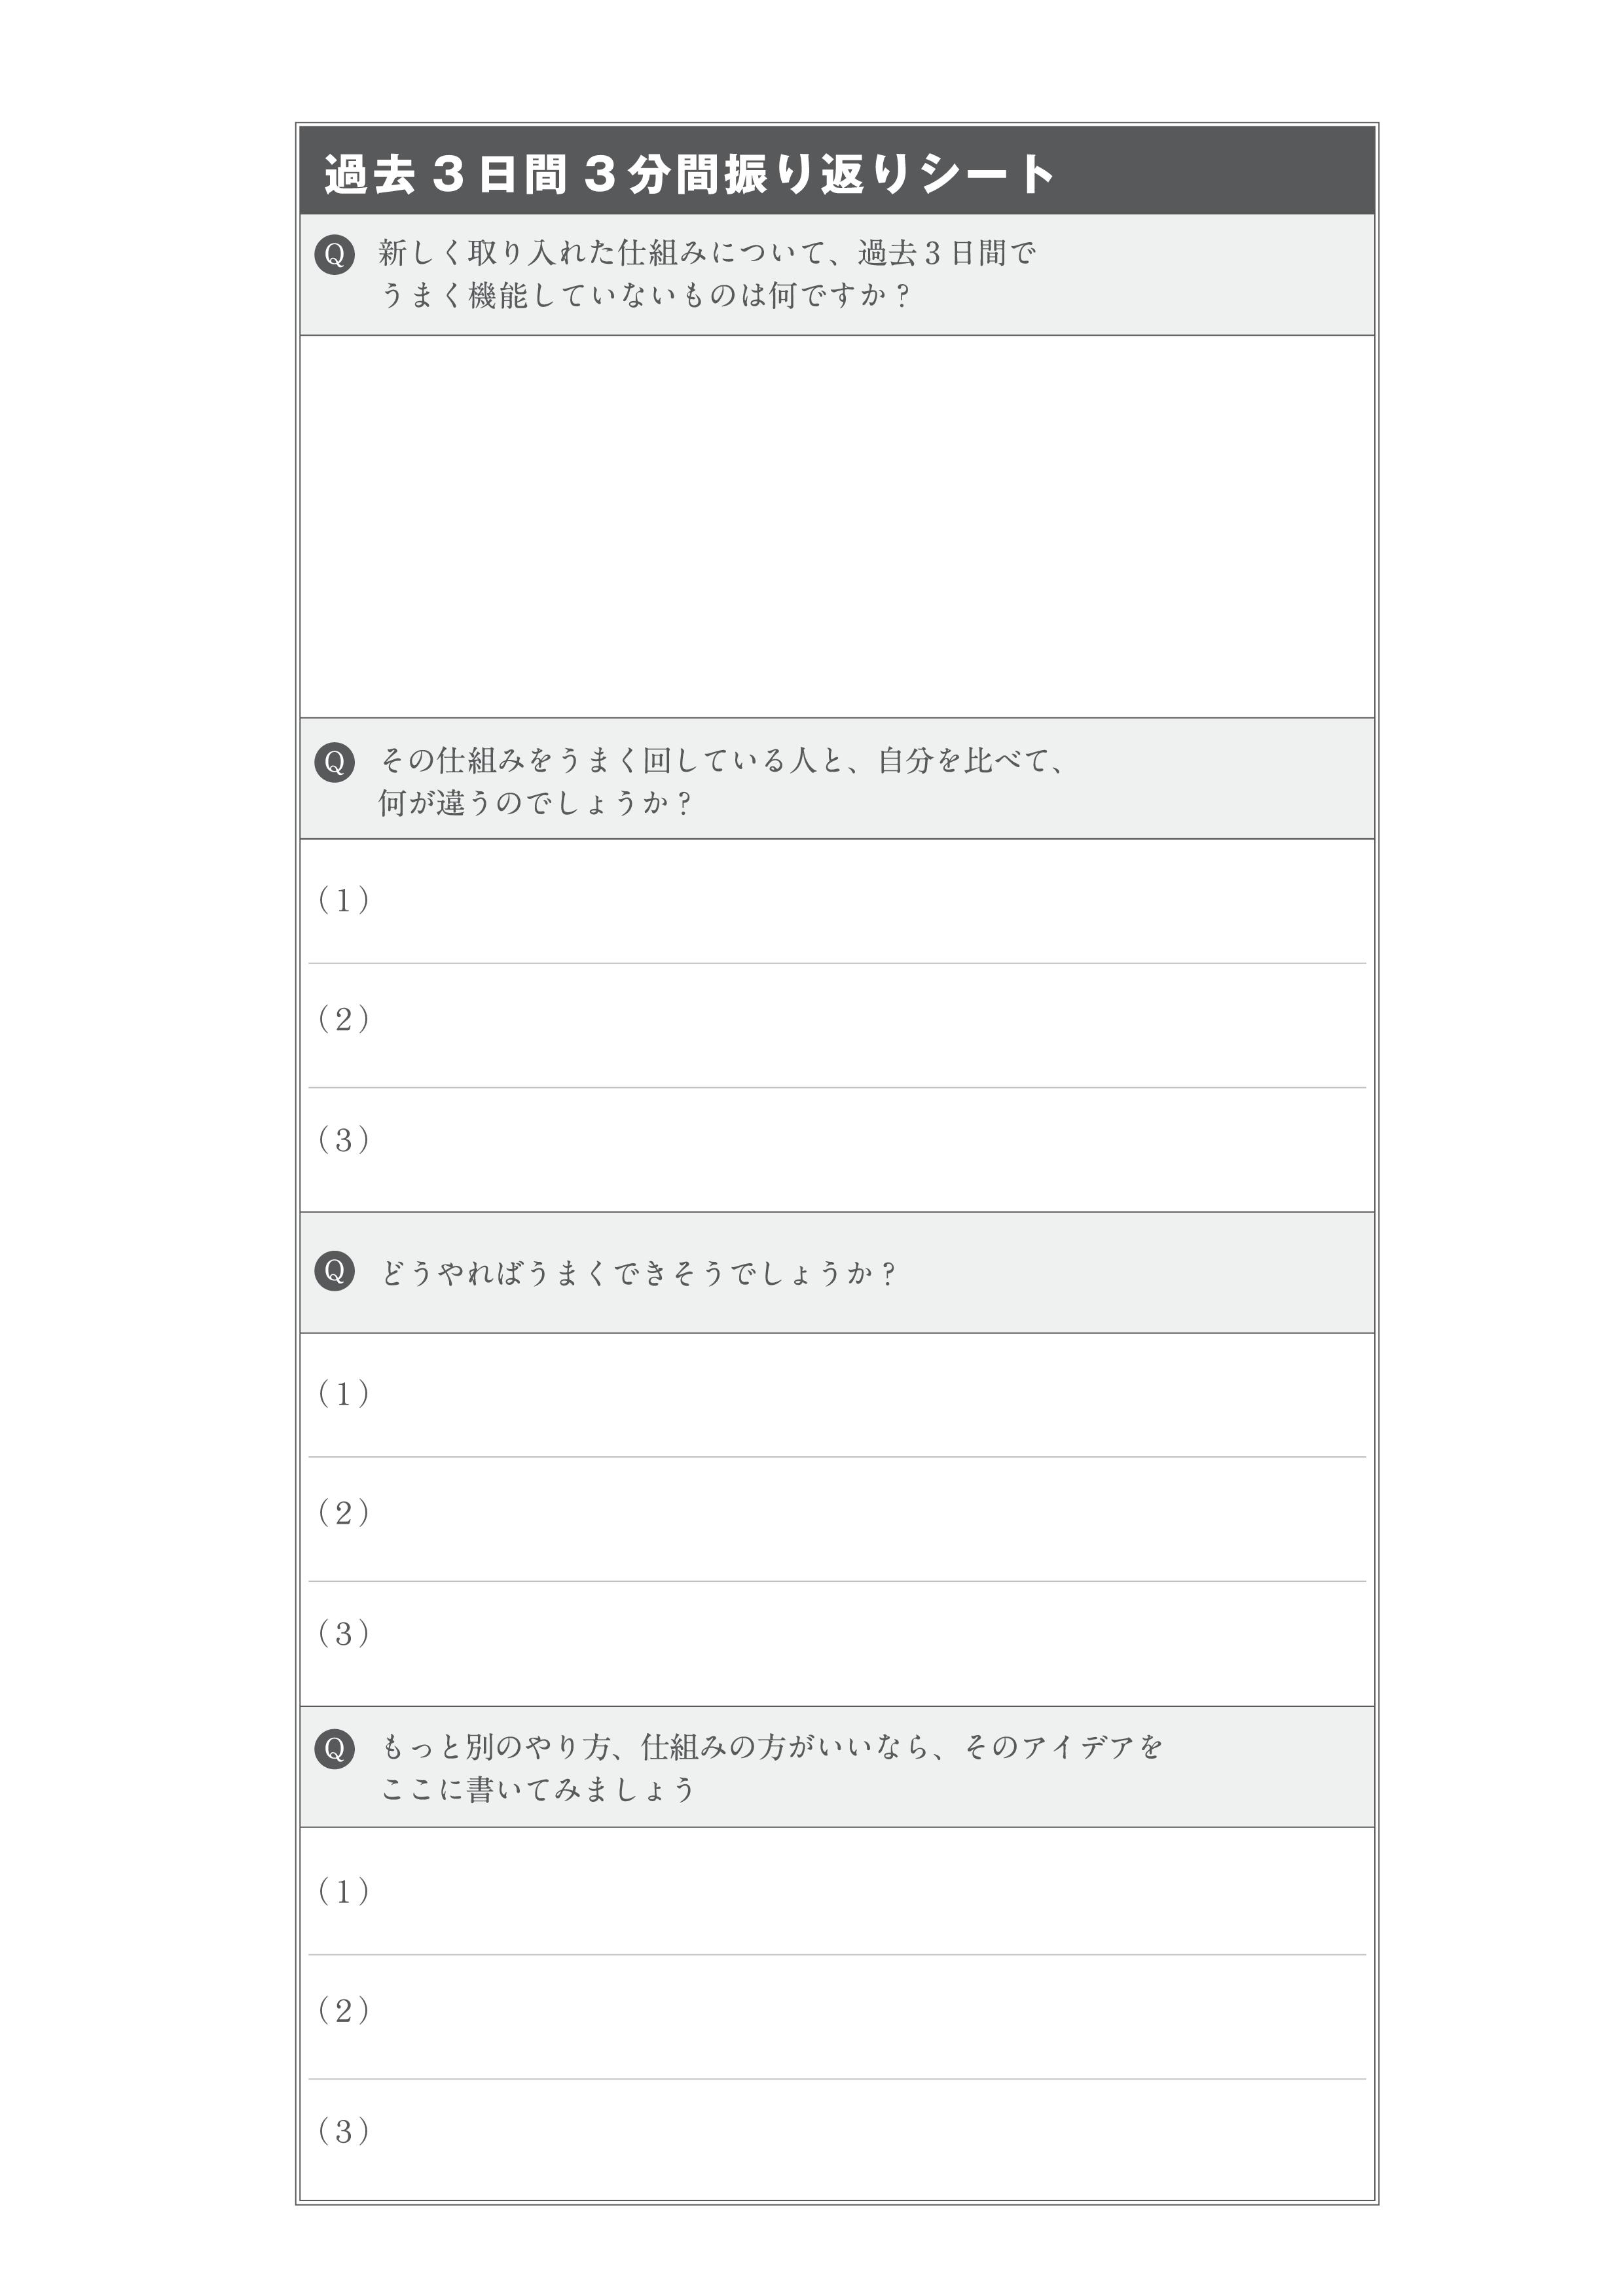Click the Q icon beside その仕組みをうまく回している人 question
Screen dimensions: 1623x2296
[x=335, y=762]
